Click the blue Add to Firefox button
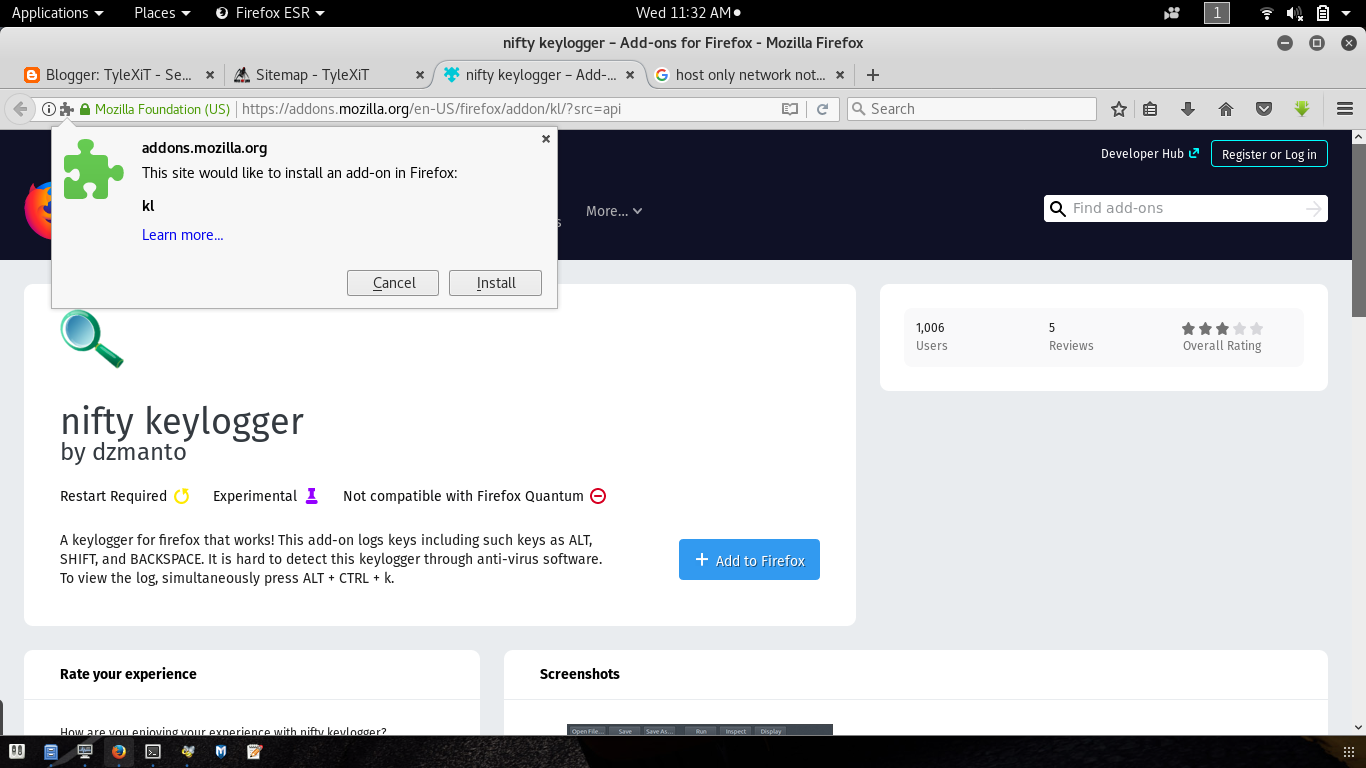This screenshot has width=1366, height=768. pos(749,560)
